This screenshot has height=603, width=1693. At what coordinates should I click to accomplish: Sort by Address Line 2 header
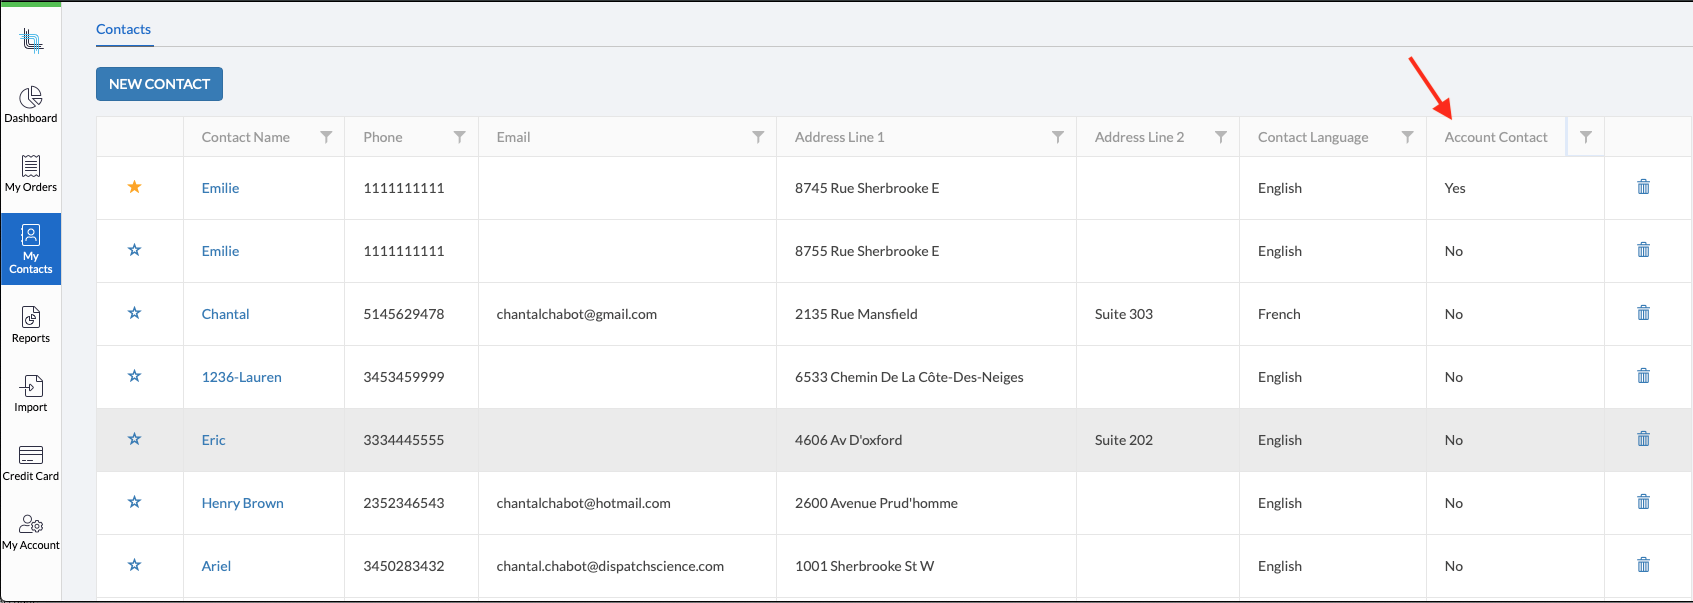1139,137
